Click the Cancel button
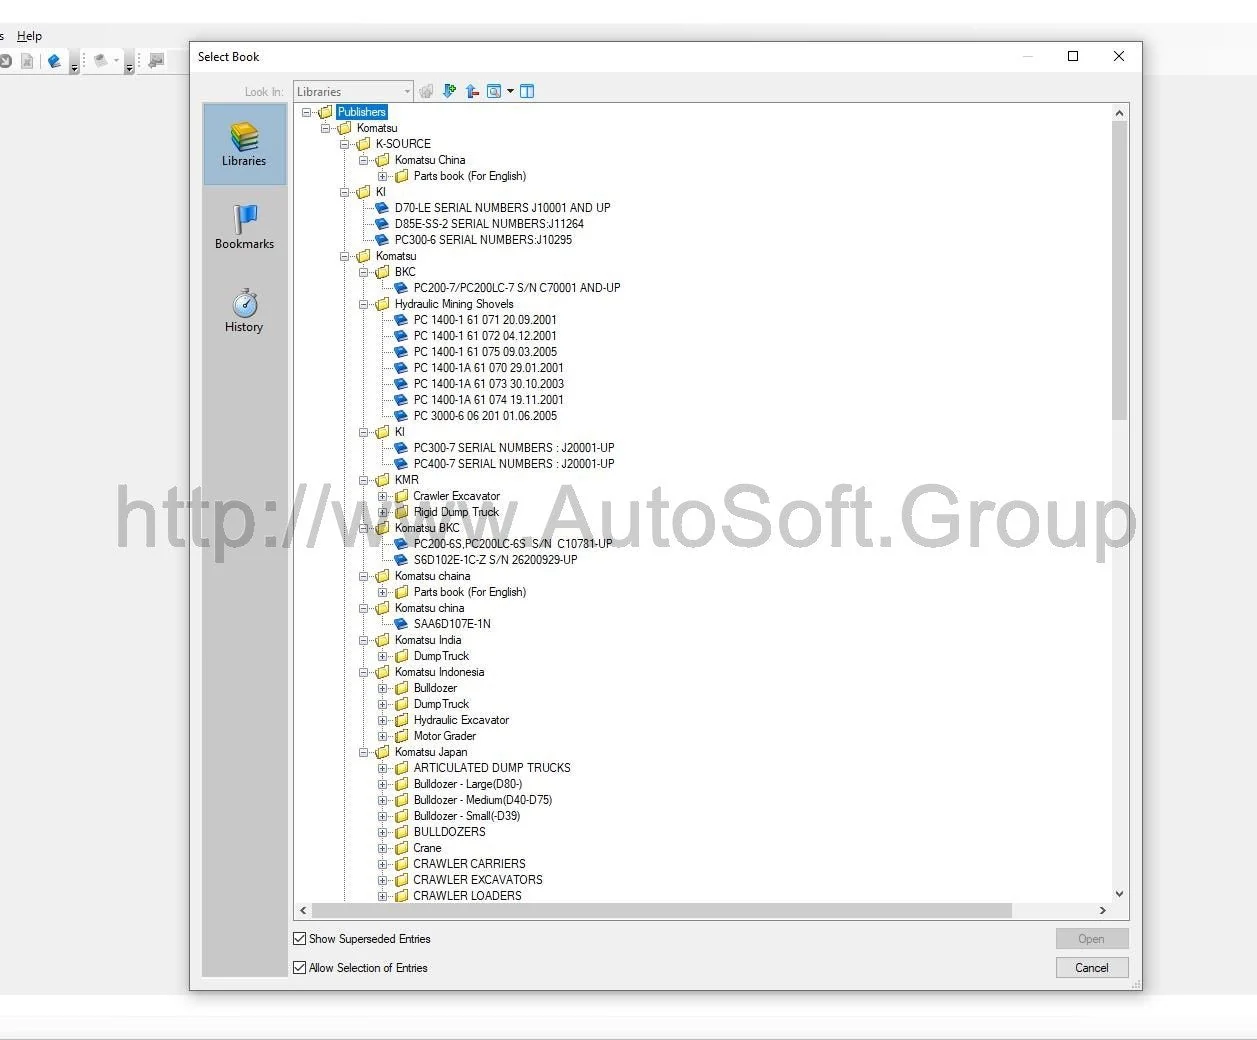The image size is (1257, 1040). tap(1092, 968)
